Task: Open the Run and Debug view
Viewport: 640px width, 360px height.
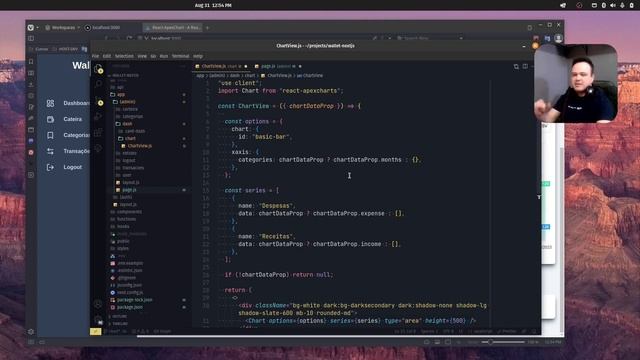Action: pyautogui.click(x=98, y=117)
